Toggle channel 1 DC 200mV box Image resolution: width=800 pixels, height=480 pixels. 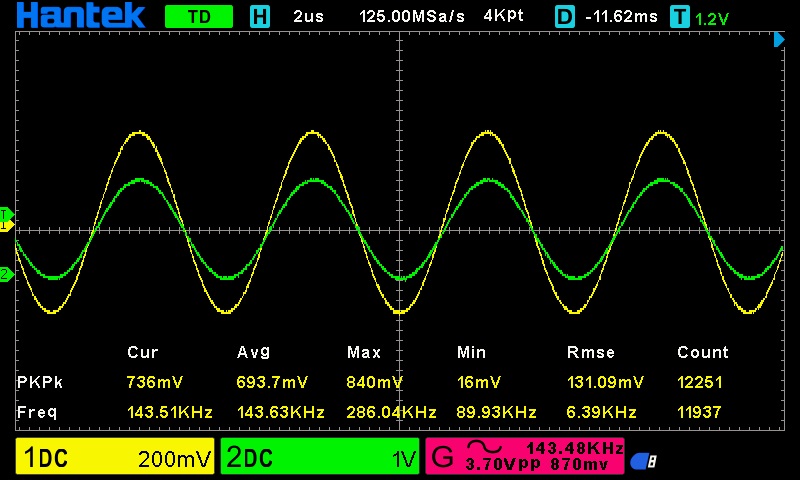(116, 459)
